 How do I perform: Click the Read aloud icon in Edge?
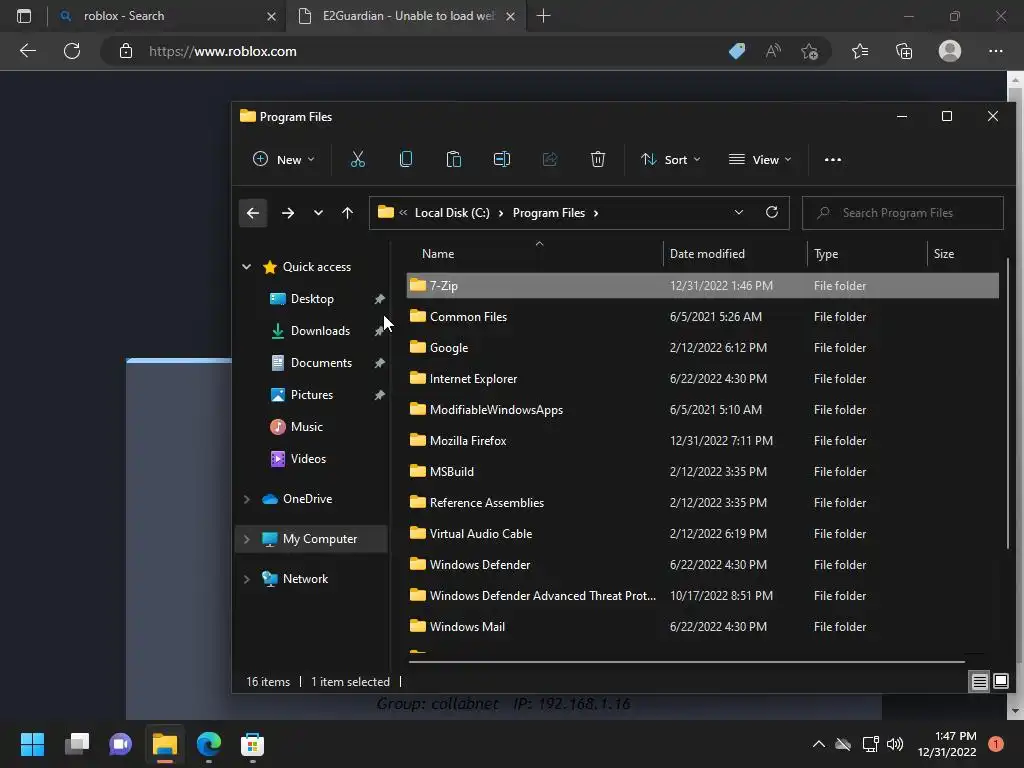773,51
